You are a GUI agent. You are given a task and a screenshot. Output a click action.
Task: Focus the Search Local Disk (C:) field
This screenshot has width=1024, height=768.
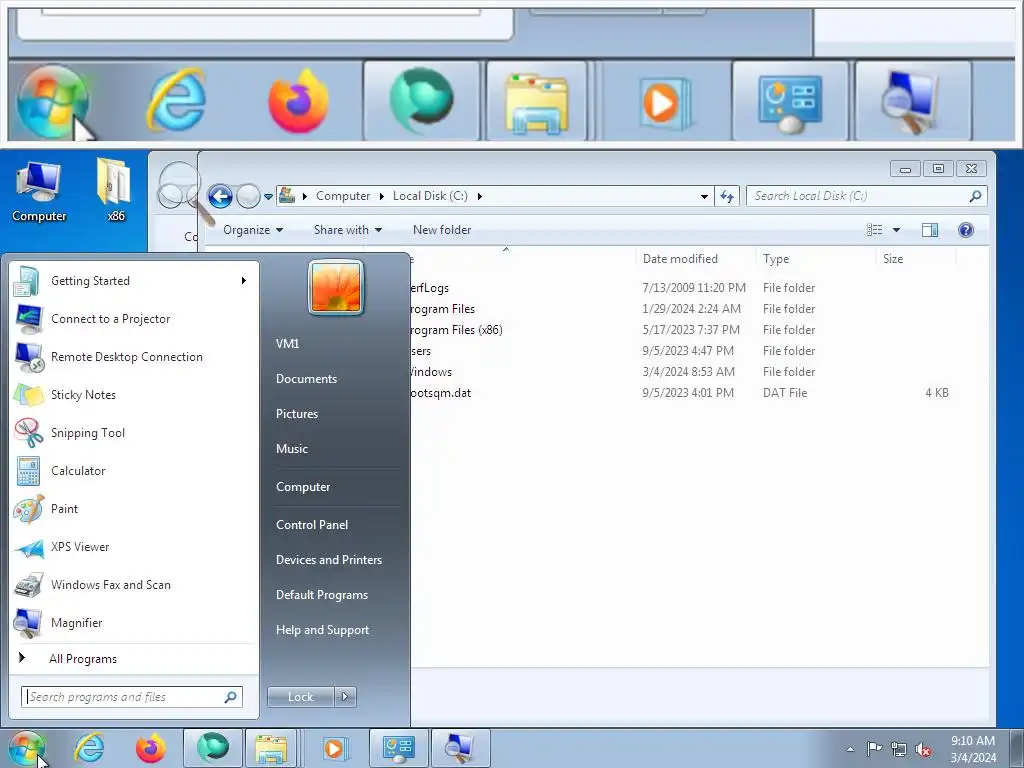tap(866, 196)
